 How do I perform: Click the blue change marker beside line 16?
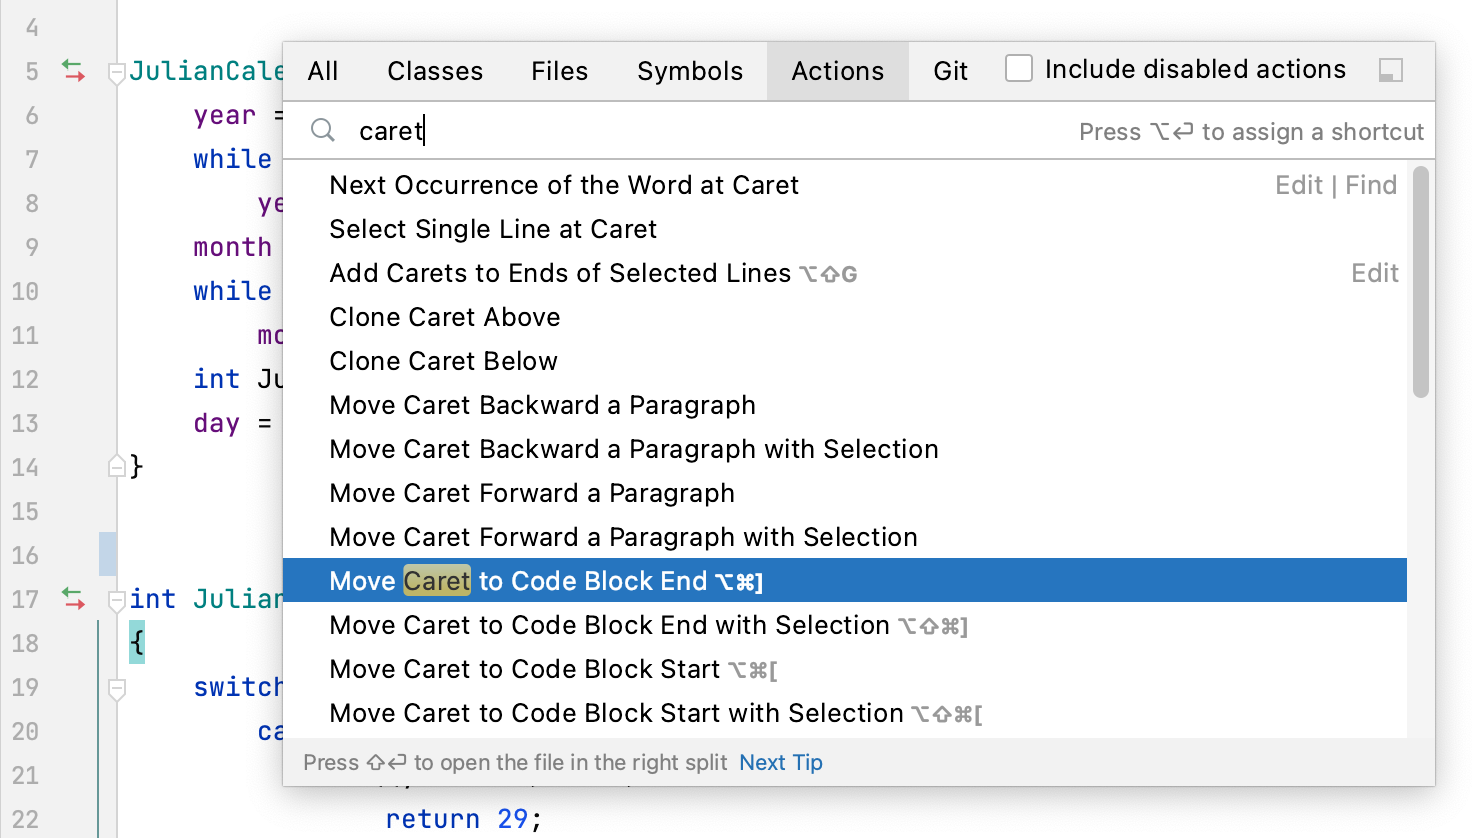[x=108, y=555]
